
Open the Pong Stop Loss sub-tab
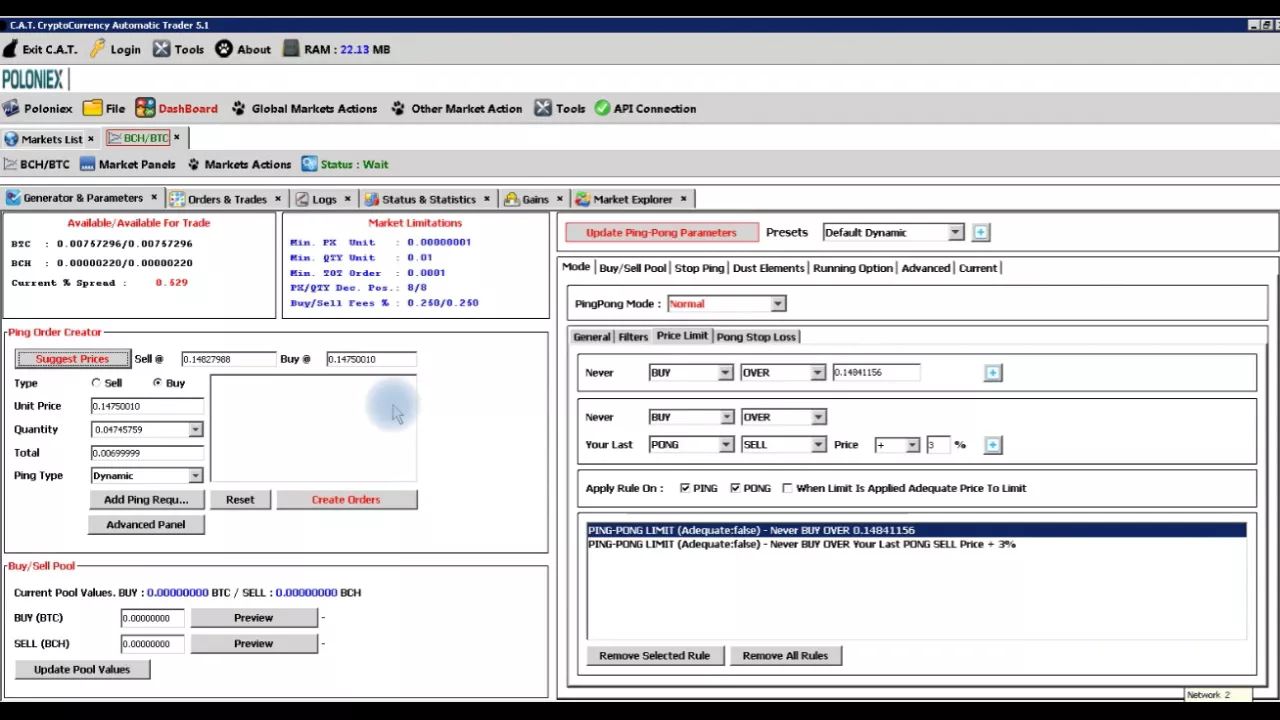tap(756, 337)
